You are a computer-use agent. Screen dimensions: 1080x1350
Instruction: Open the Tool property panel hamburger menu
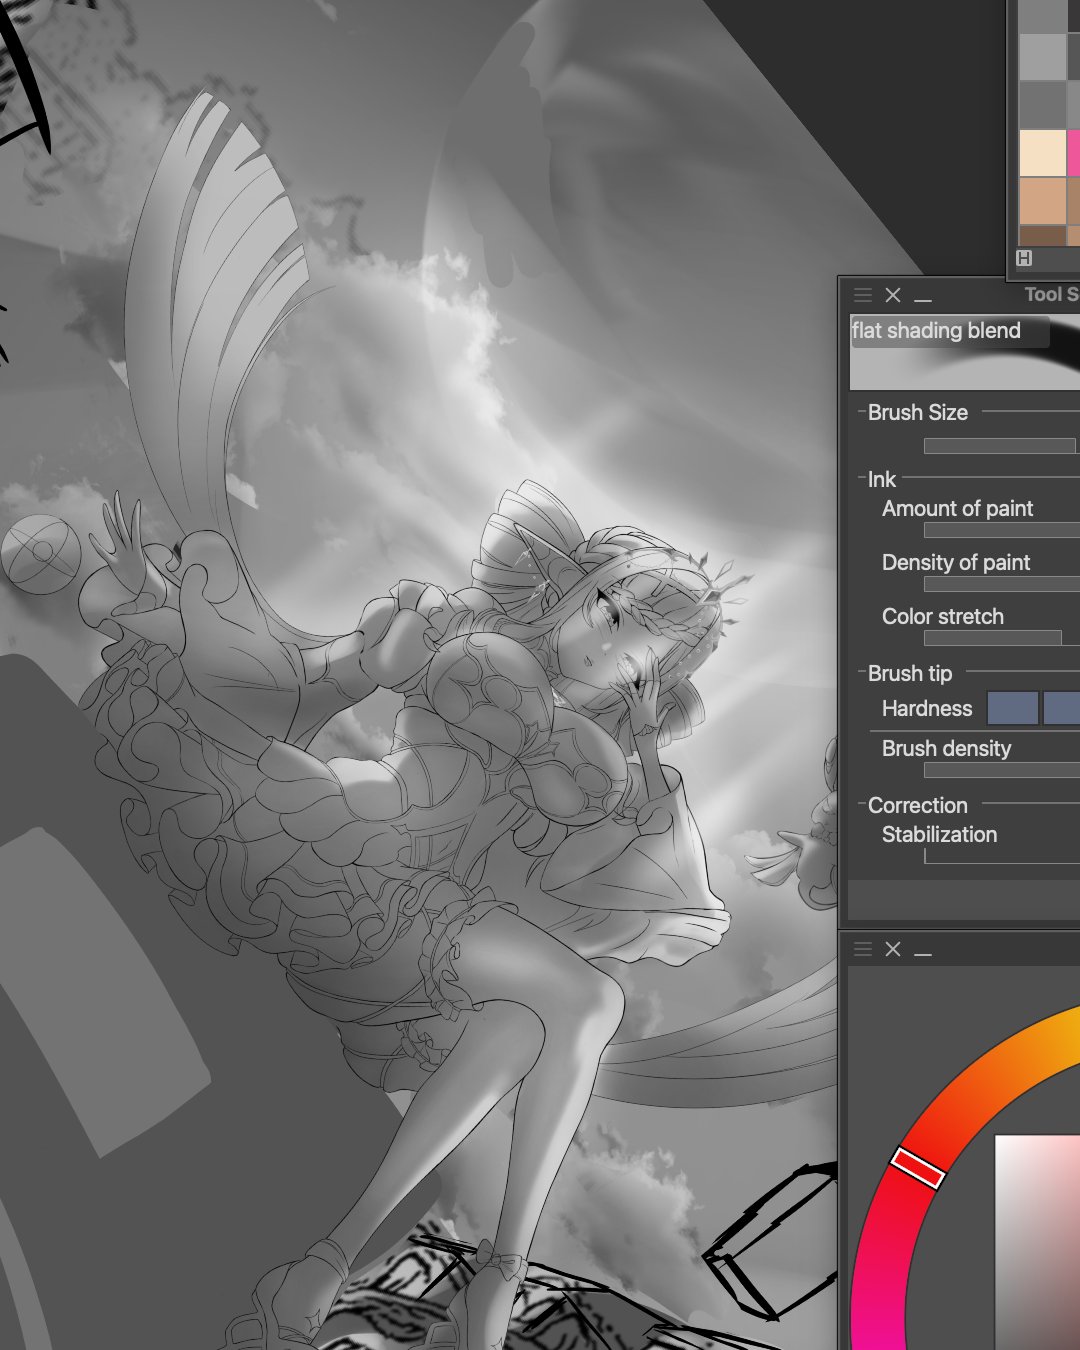[x=863, y=295]
